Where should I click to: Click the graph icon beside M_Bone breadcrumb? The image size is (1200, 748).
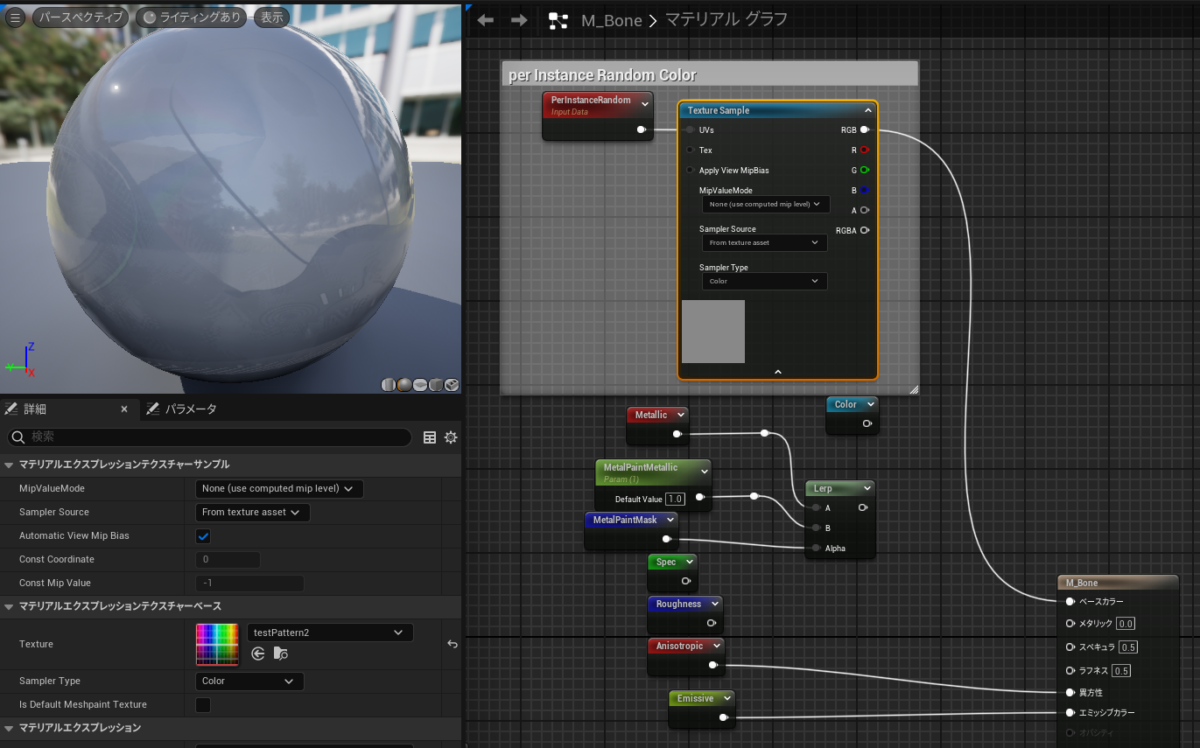(x=557, y=20)
